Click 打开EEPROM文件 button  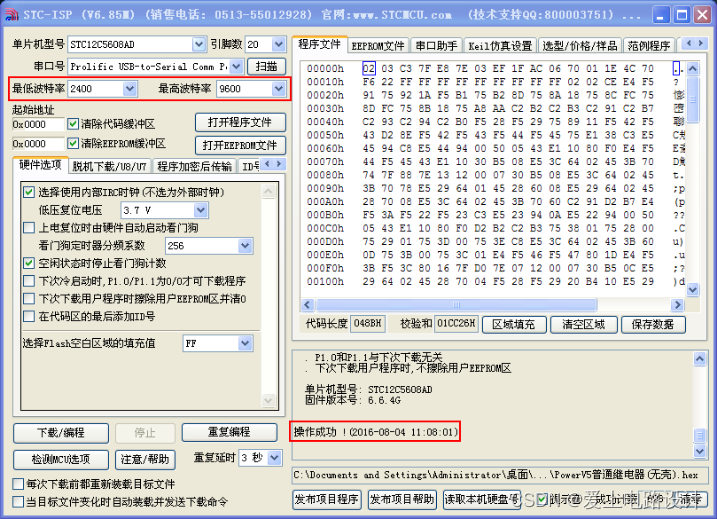pyautogui.click(x=240, y=145)
